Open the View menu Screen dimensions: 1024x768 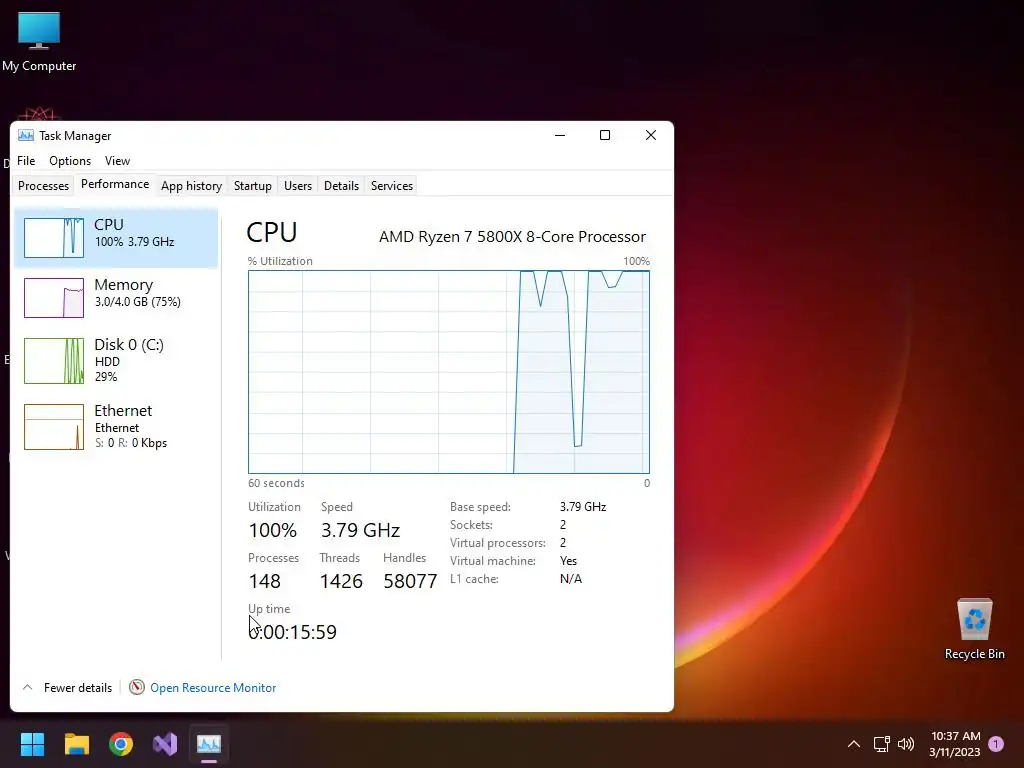click(118, 161)
